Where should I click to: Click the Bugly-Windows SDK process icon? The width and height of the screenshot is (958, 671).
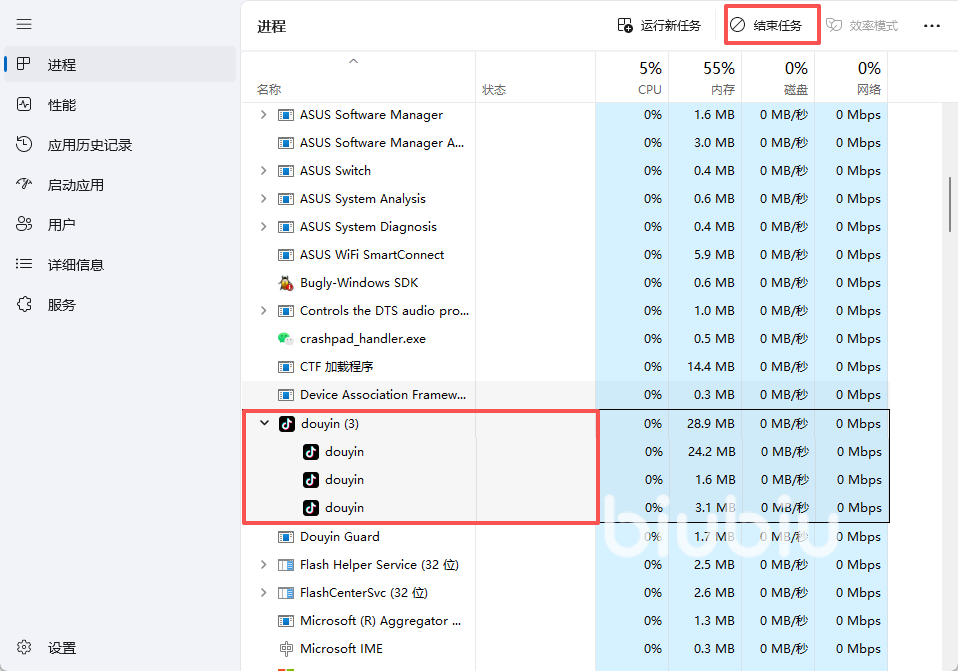tap(286, 283)
